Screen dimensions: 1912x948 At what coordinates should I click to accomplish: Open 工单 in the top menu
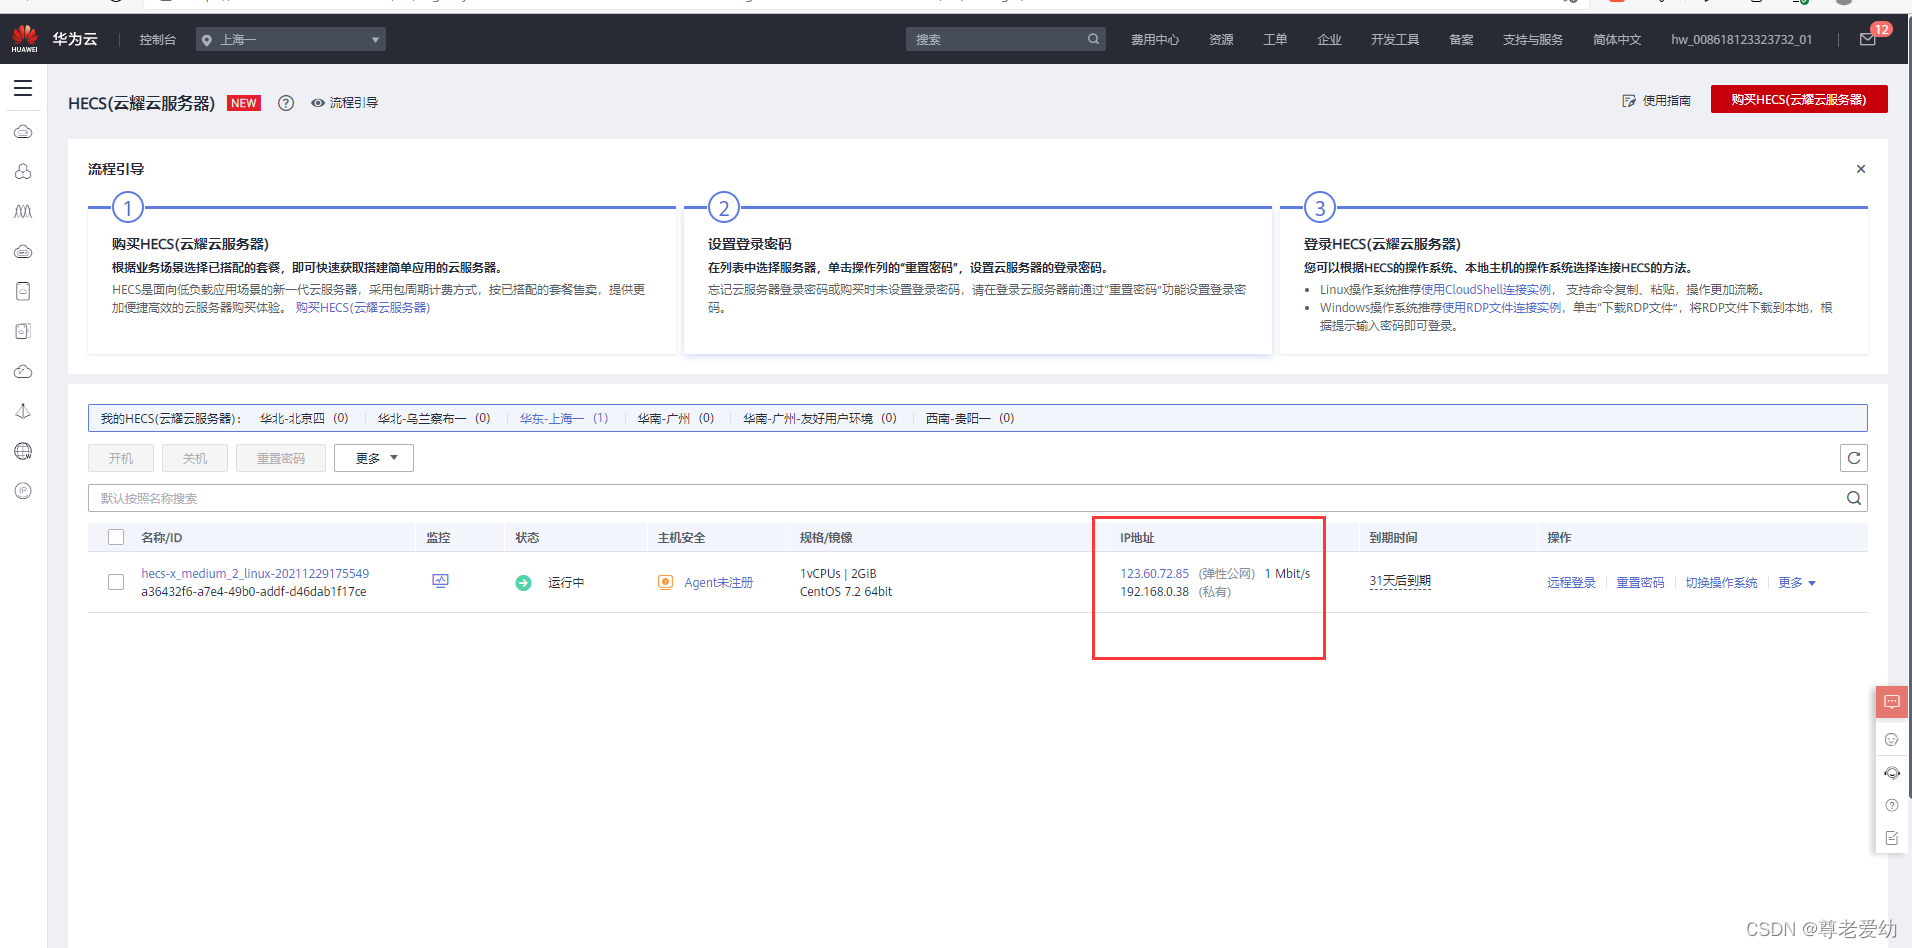point(1275,40)
